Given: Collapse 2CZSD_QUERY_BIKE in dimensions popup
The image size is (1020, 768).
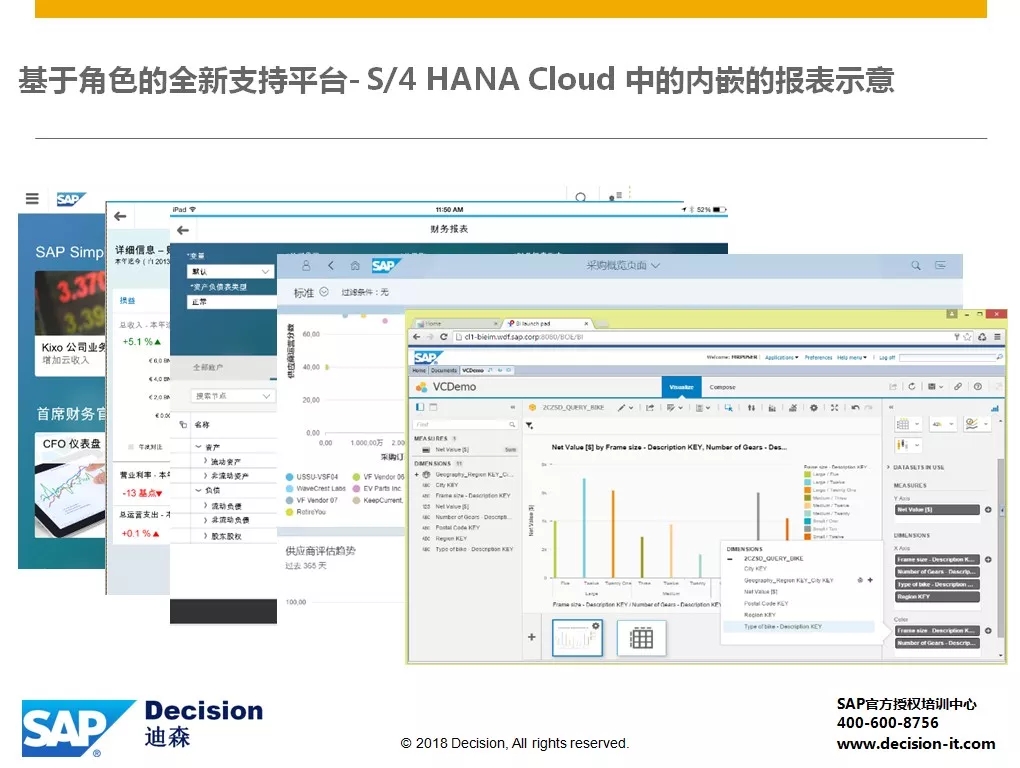Looking at the screenshot, I should 730,559.
